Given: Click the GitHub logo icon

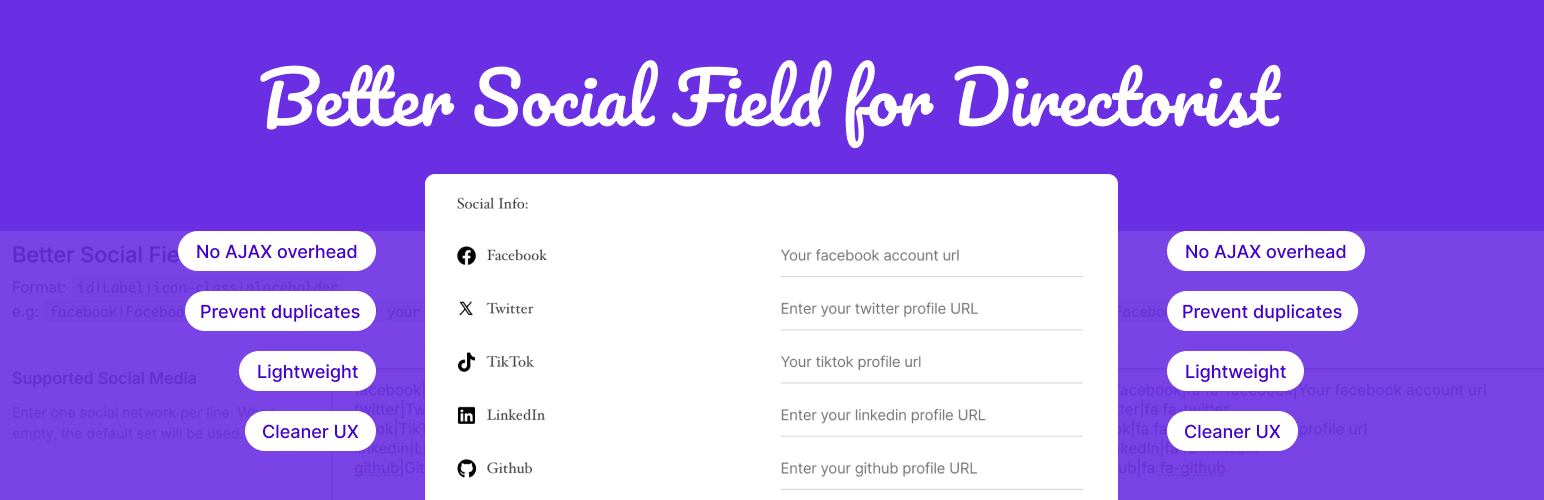Looking at the screenshot, I should [x=466, y=468].
